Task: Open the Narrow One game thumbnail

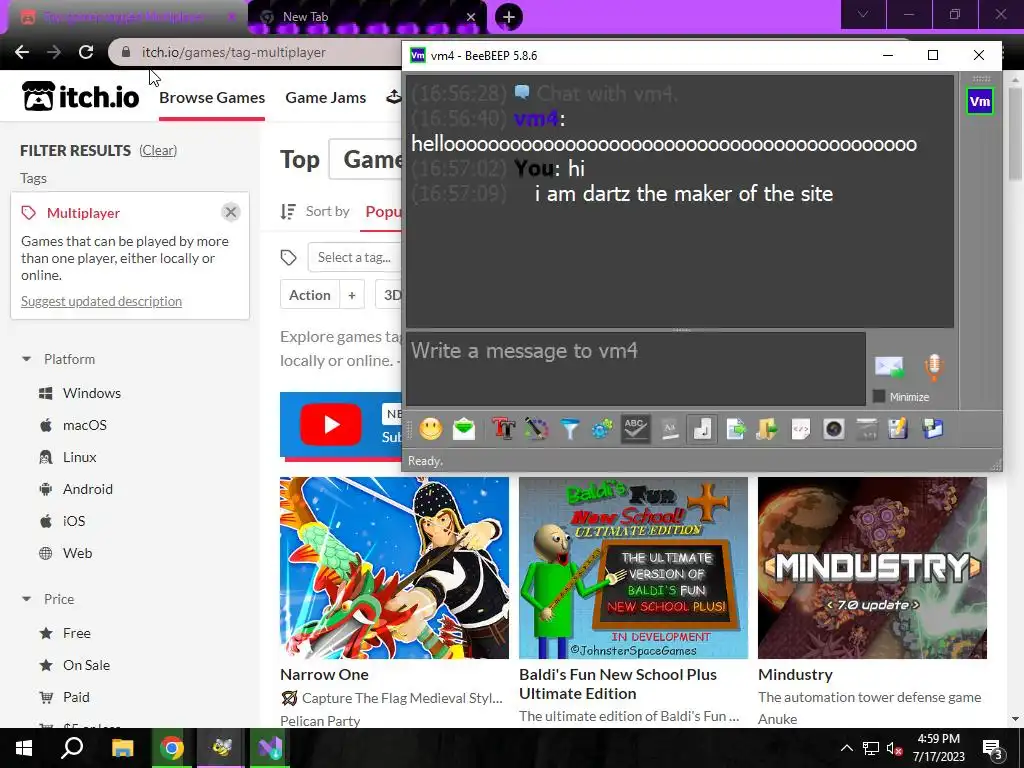Action: (x=394, y=568)
